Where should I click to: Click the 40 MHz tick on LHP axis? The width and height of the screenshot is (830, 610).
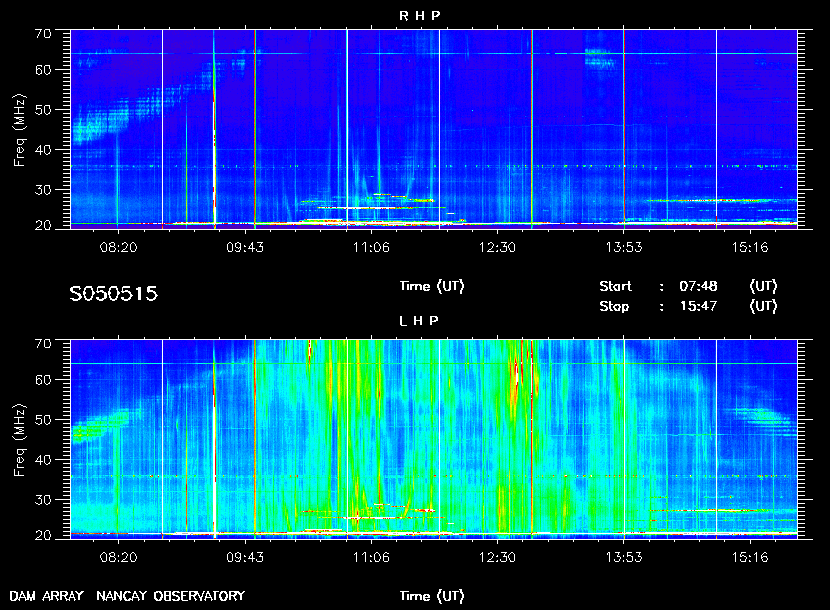(x=43, y=460)
